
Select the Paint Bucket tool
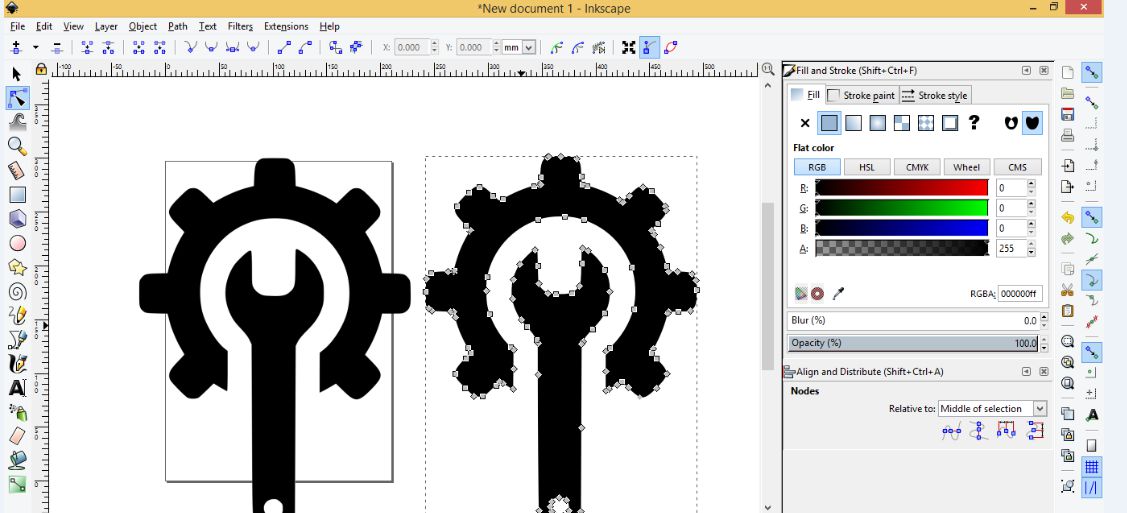pos(17,460)
